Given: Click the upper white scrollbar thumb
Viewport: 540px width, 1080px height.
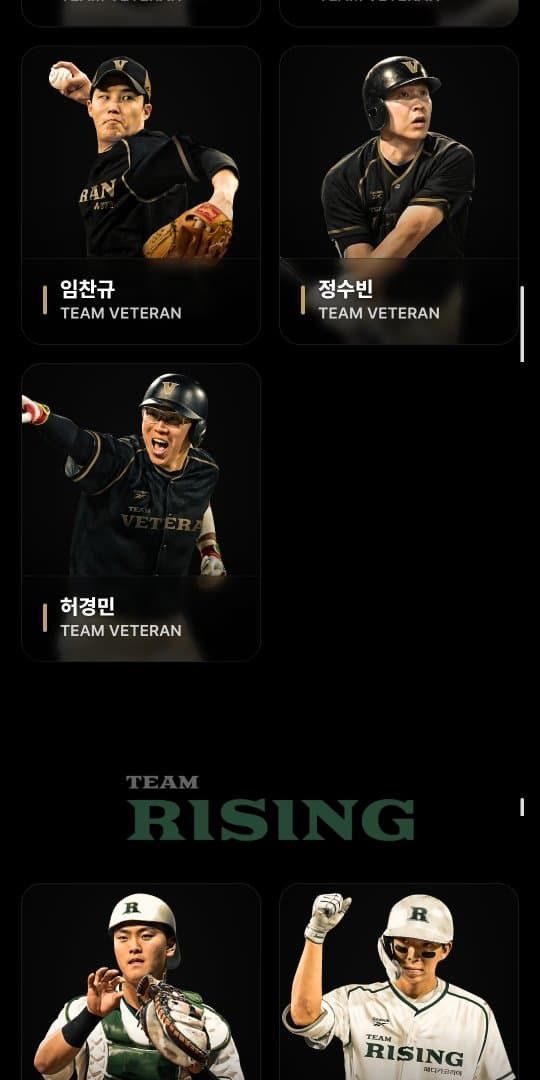Looking at the screenshot, I should tap(522, 324).
